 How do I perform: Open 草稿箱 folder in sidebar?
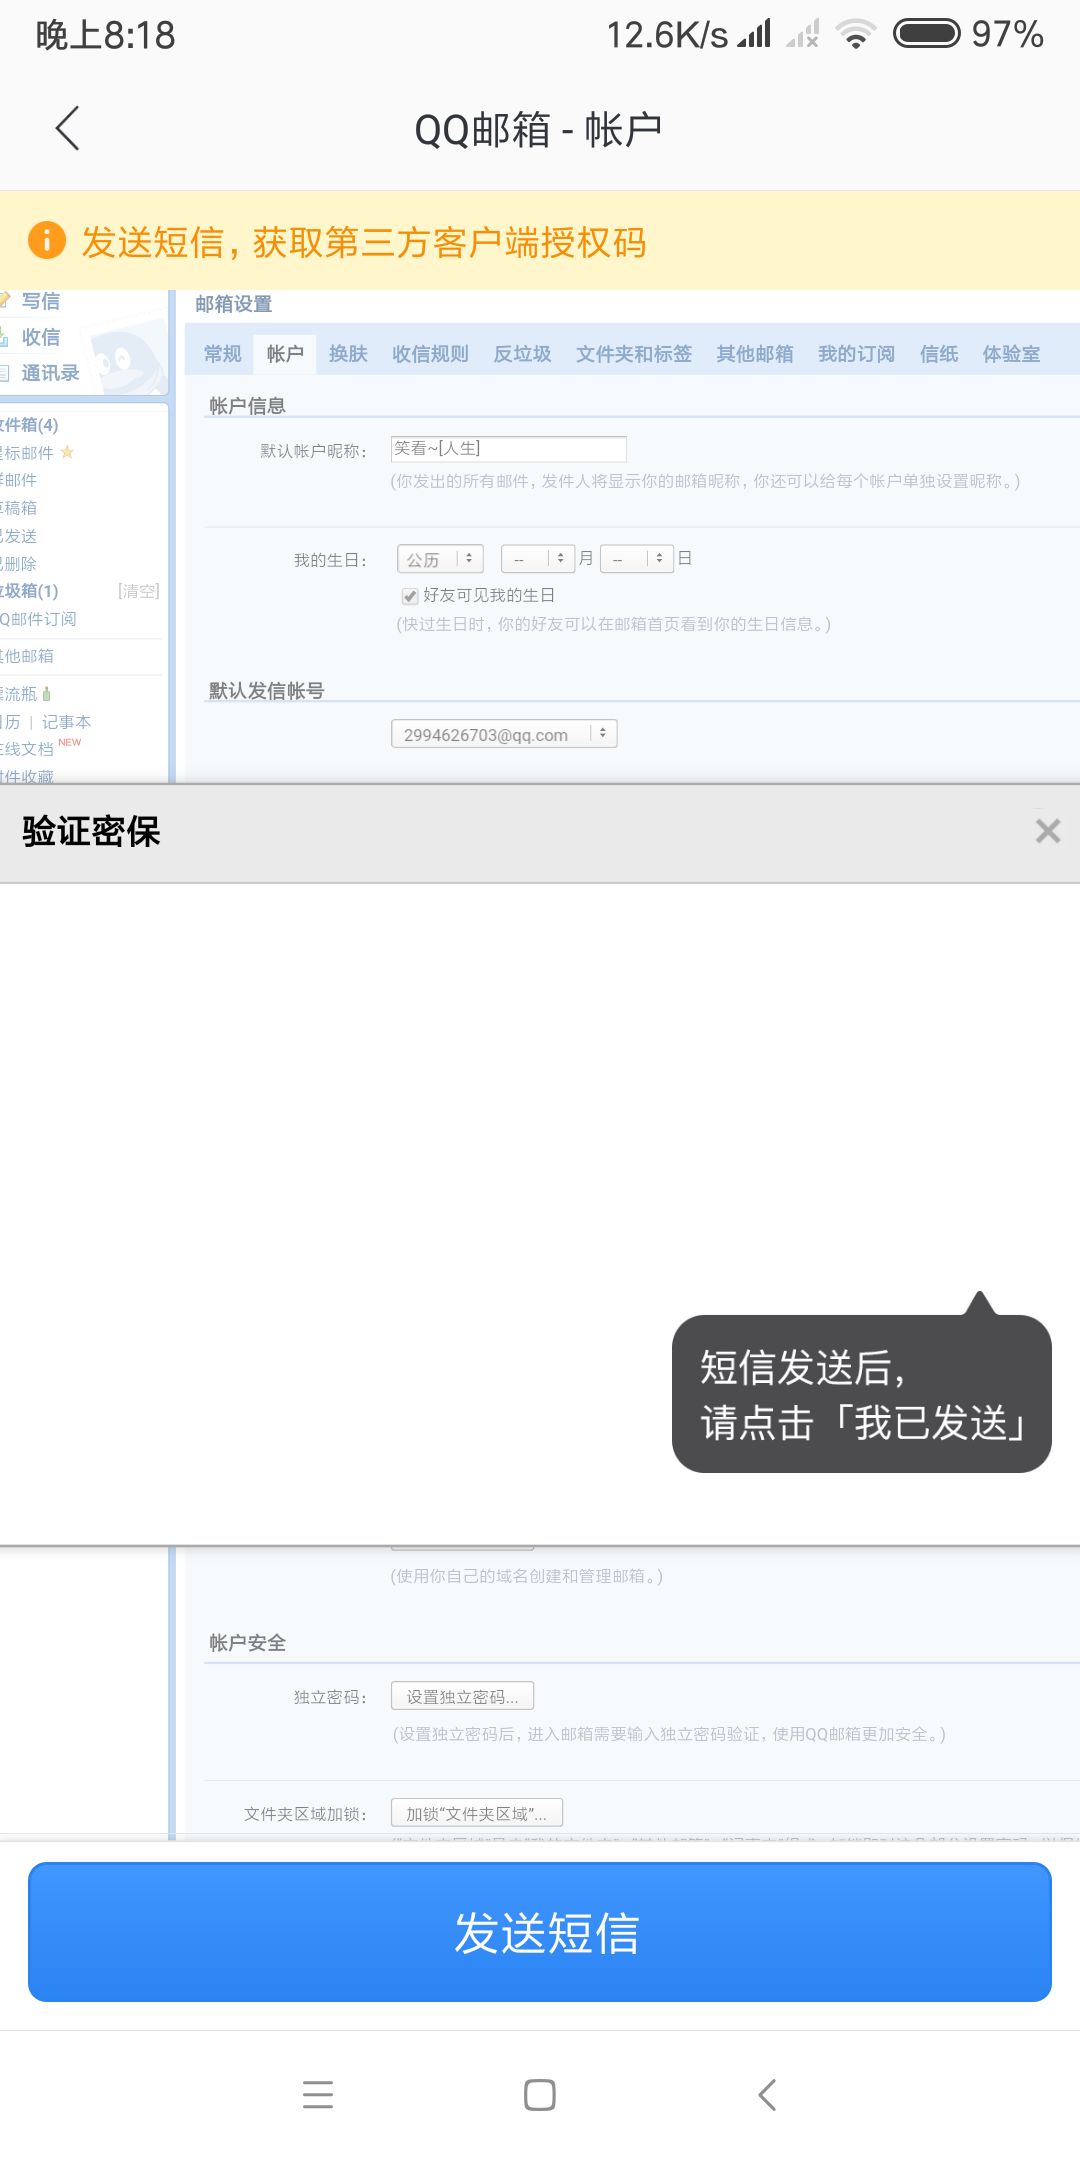point(18,508)
